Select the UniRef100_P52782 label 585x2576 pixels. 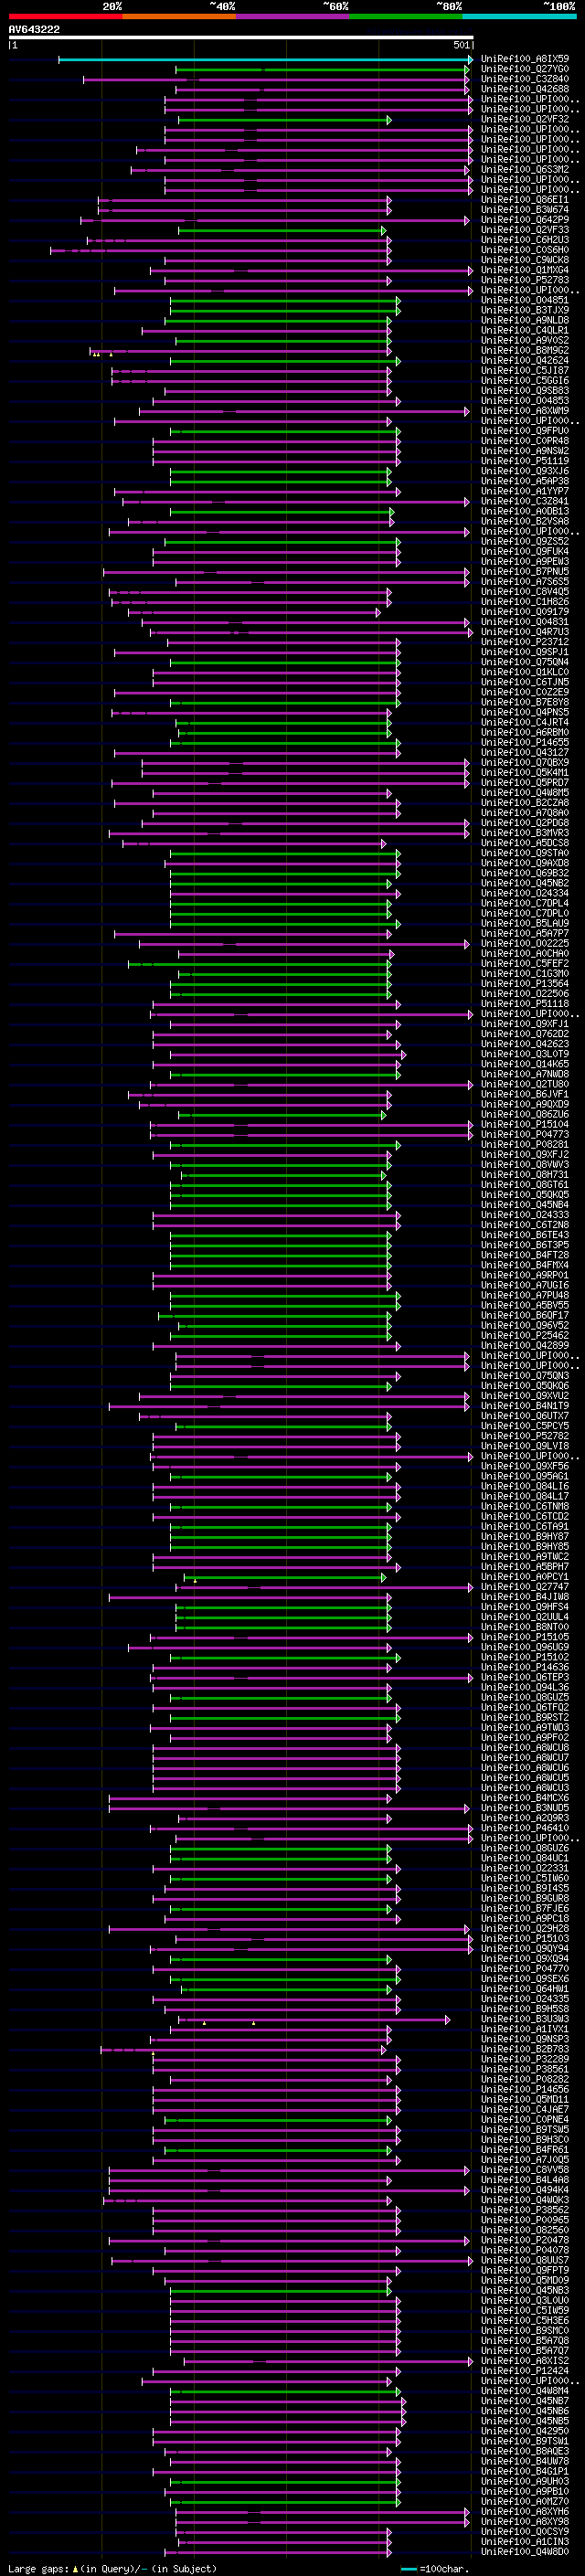(525, 1436)
